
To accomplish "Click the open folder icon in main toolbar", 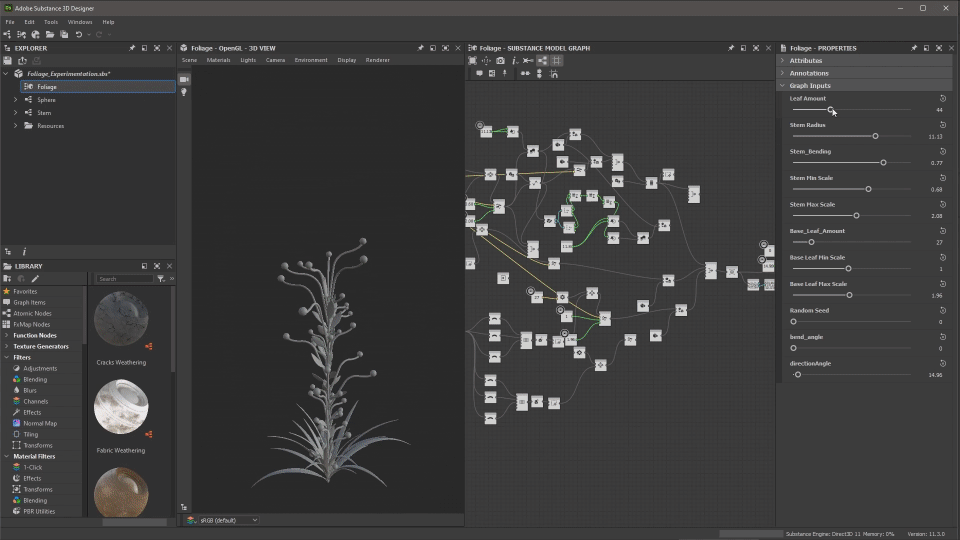I will pyautogui.click(x=50, y=35).
